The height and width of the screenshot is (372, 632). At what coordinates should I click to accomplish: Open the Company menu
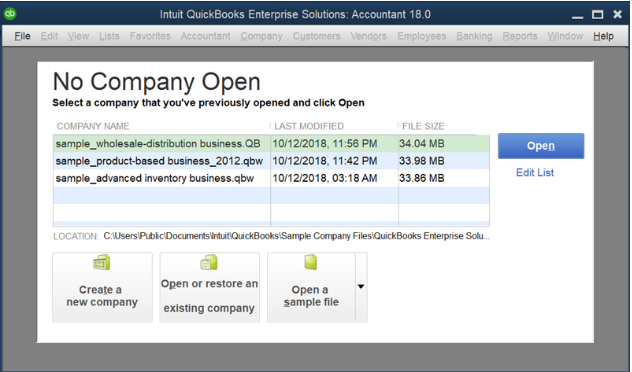coord(262,36)
